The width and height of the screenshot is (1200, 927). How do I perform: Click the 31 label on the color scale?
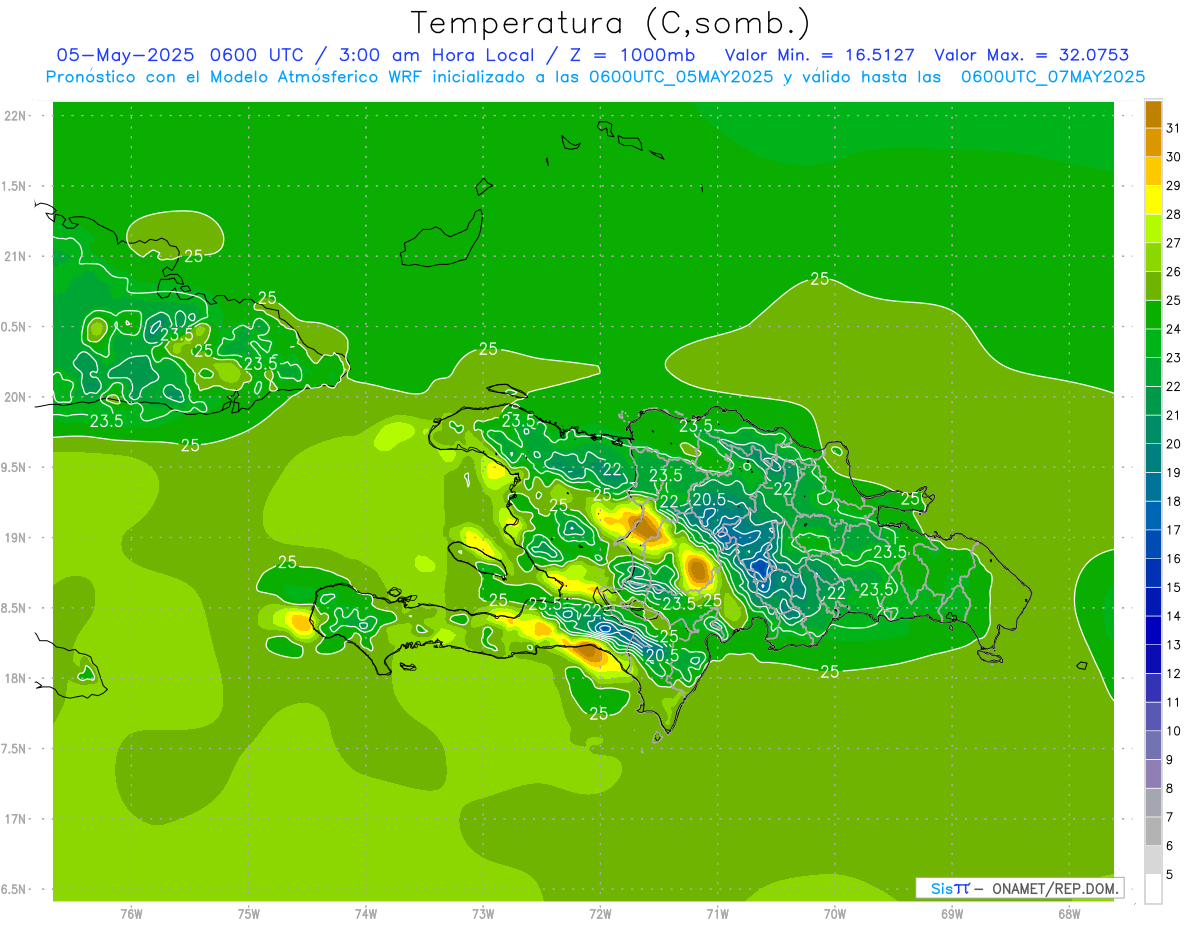(x=1174, y=128)
